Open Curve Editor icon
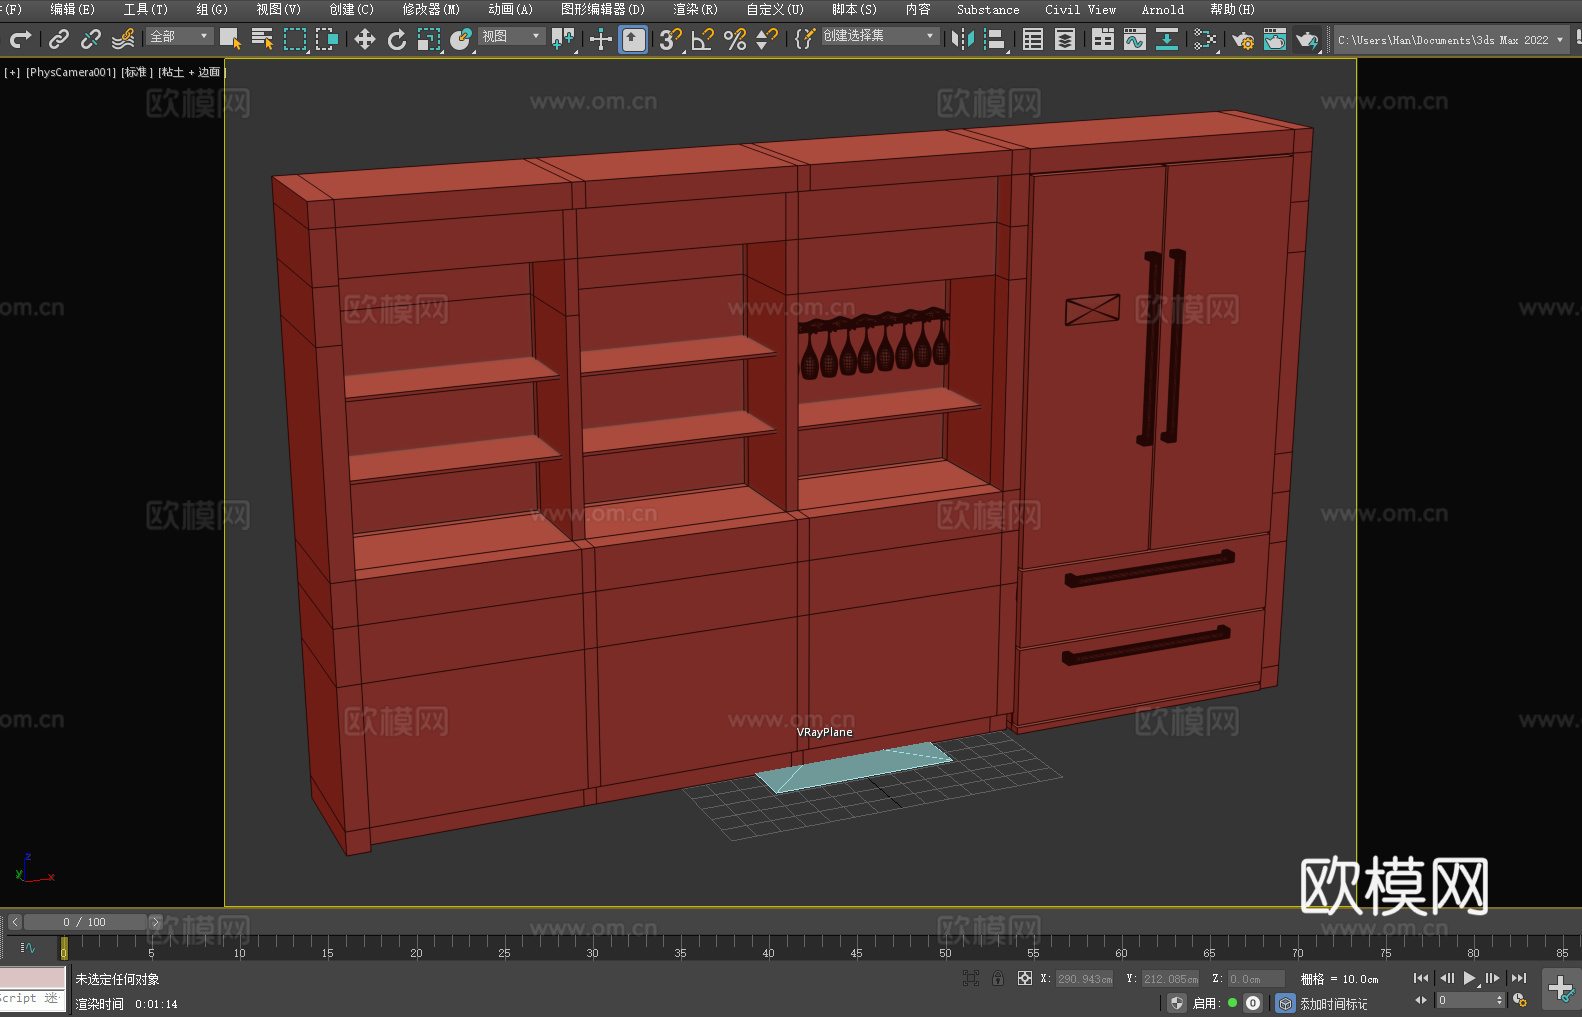 point(1134,40)
